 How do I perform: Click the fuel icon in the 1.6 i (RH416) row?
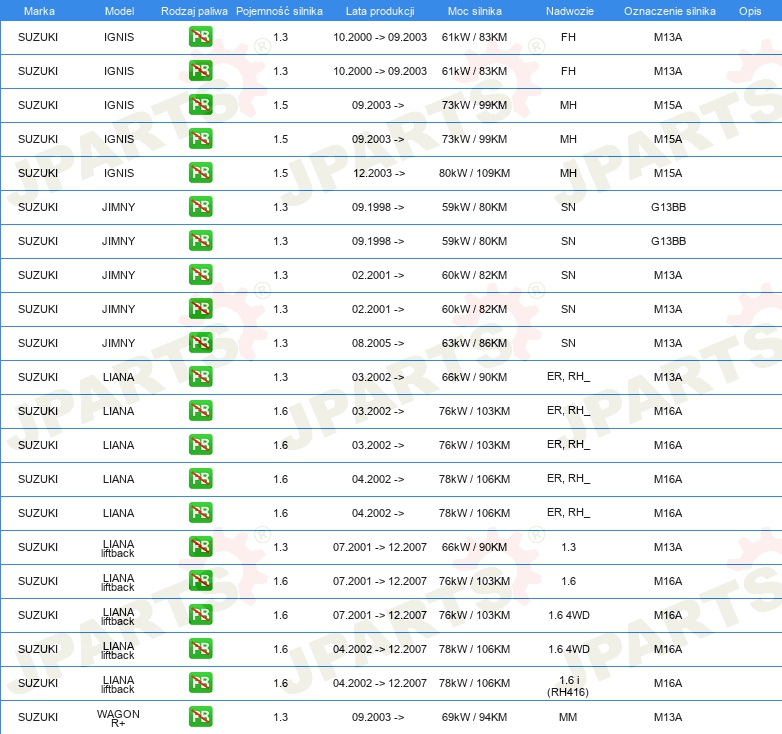click(200, 682)
